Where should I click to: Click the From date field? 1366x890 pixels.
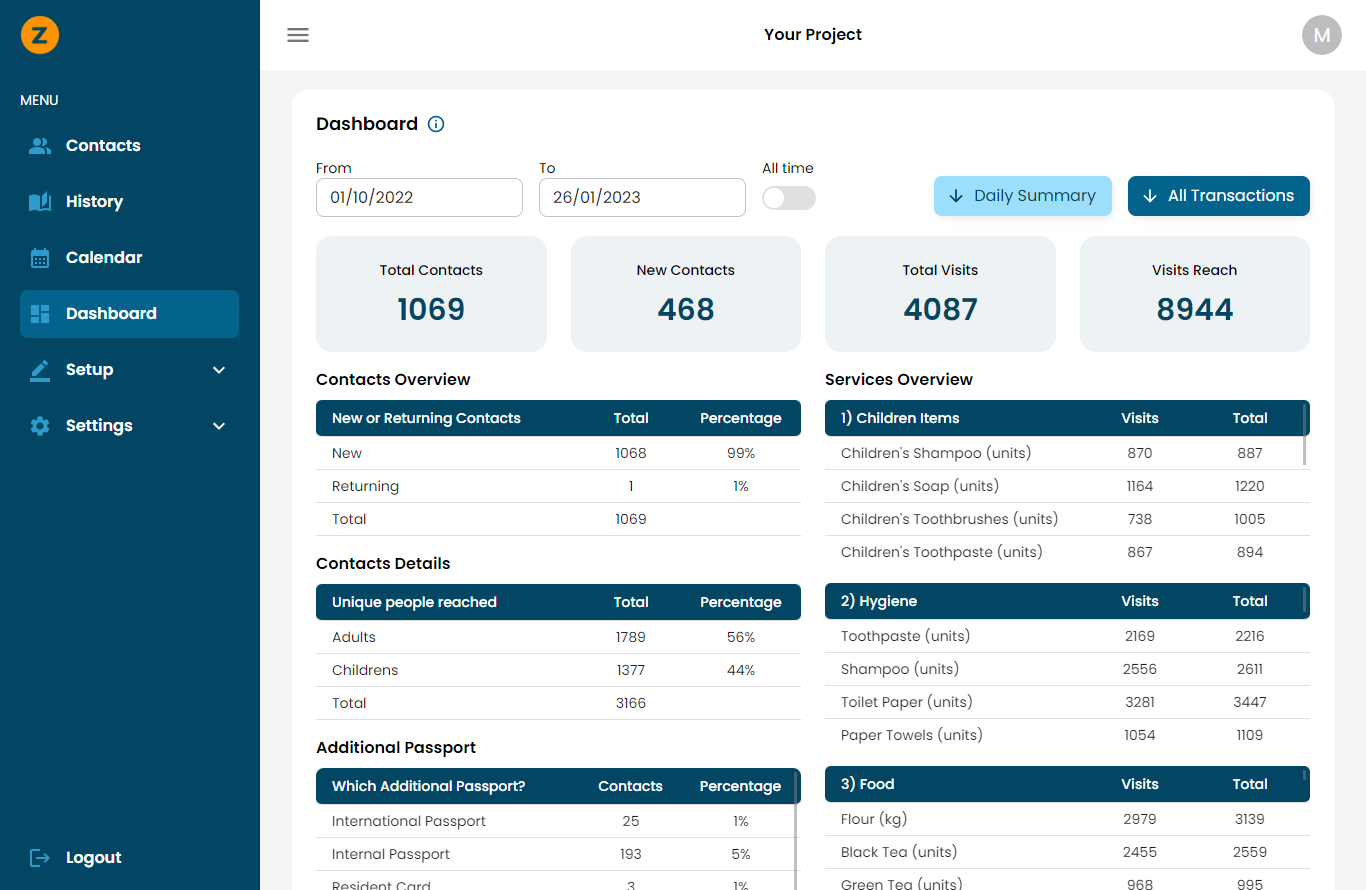click(419, 197)
